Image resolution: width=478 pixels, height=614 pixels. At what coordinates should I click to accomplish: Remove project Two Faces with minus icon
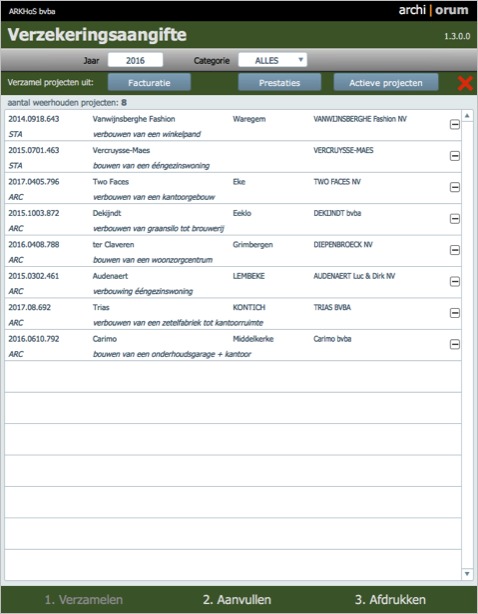pos(455,187)
